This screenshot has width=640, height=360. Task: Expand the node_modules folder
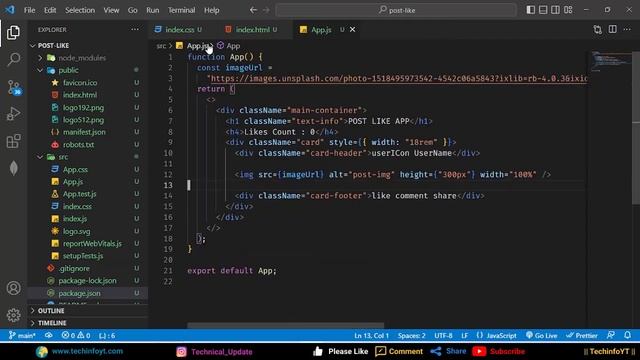pyautogui.click(x=82, y=58)
